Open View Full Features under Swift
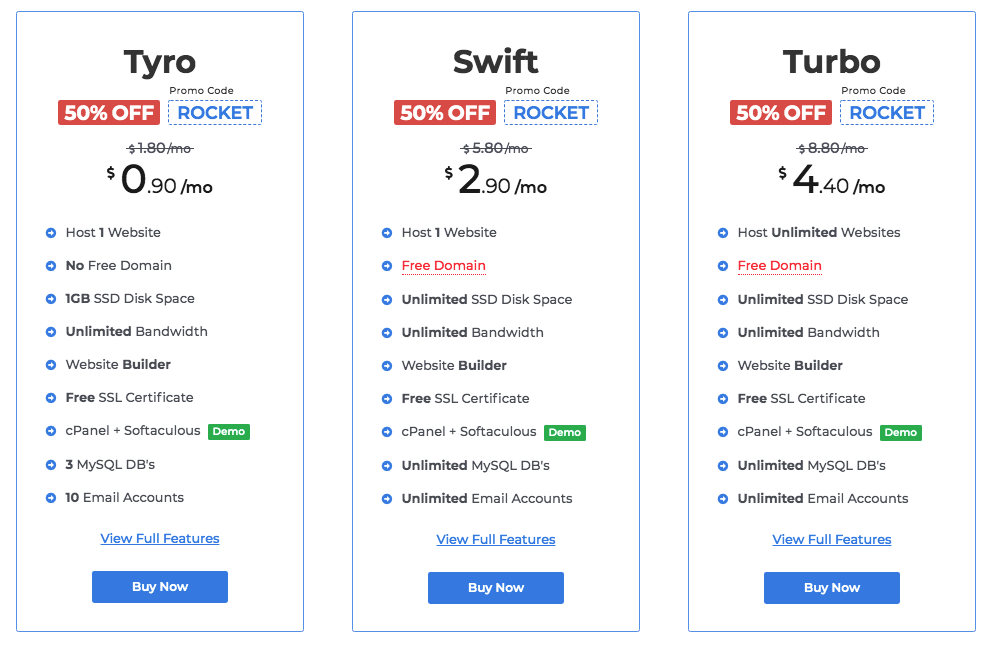987x647 pixels. tap(496, 540)
